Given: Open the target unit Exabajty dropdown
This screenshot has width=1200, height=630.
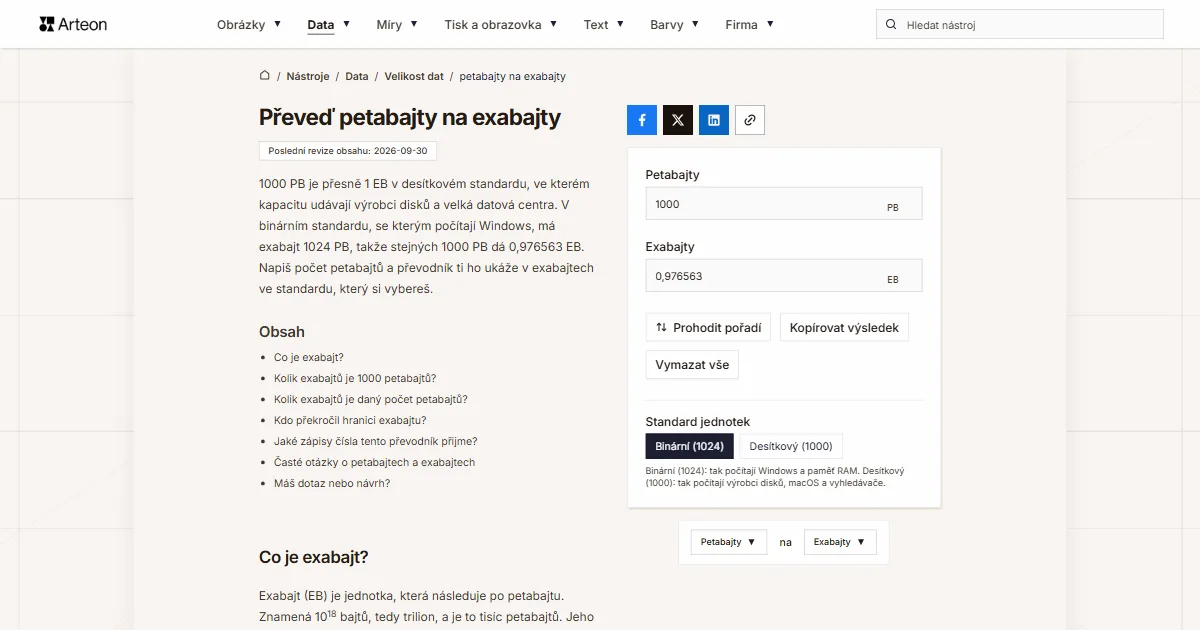Looking at the screenshot, I should point(840,542).
